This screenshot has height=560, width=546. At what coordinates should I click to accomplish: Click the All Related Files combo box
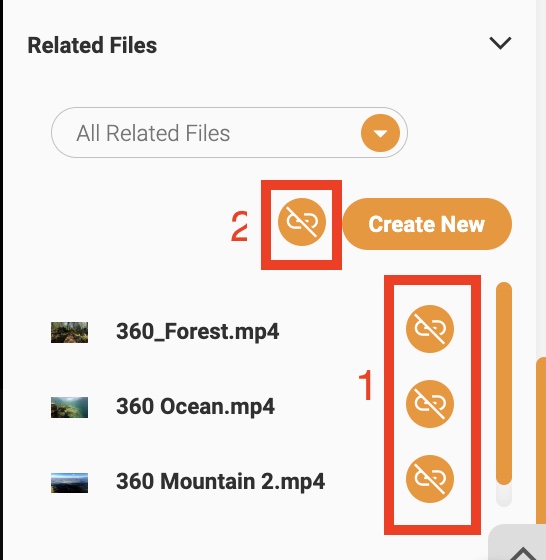pyautogui.click(x=229, y=132)
